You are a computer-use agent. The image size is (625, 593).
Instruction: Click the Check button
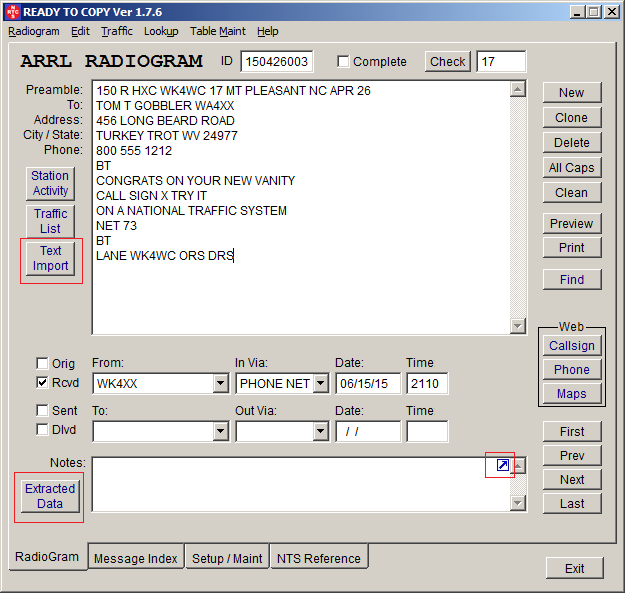[448, 62]
